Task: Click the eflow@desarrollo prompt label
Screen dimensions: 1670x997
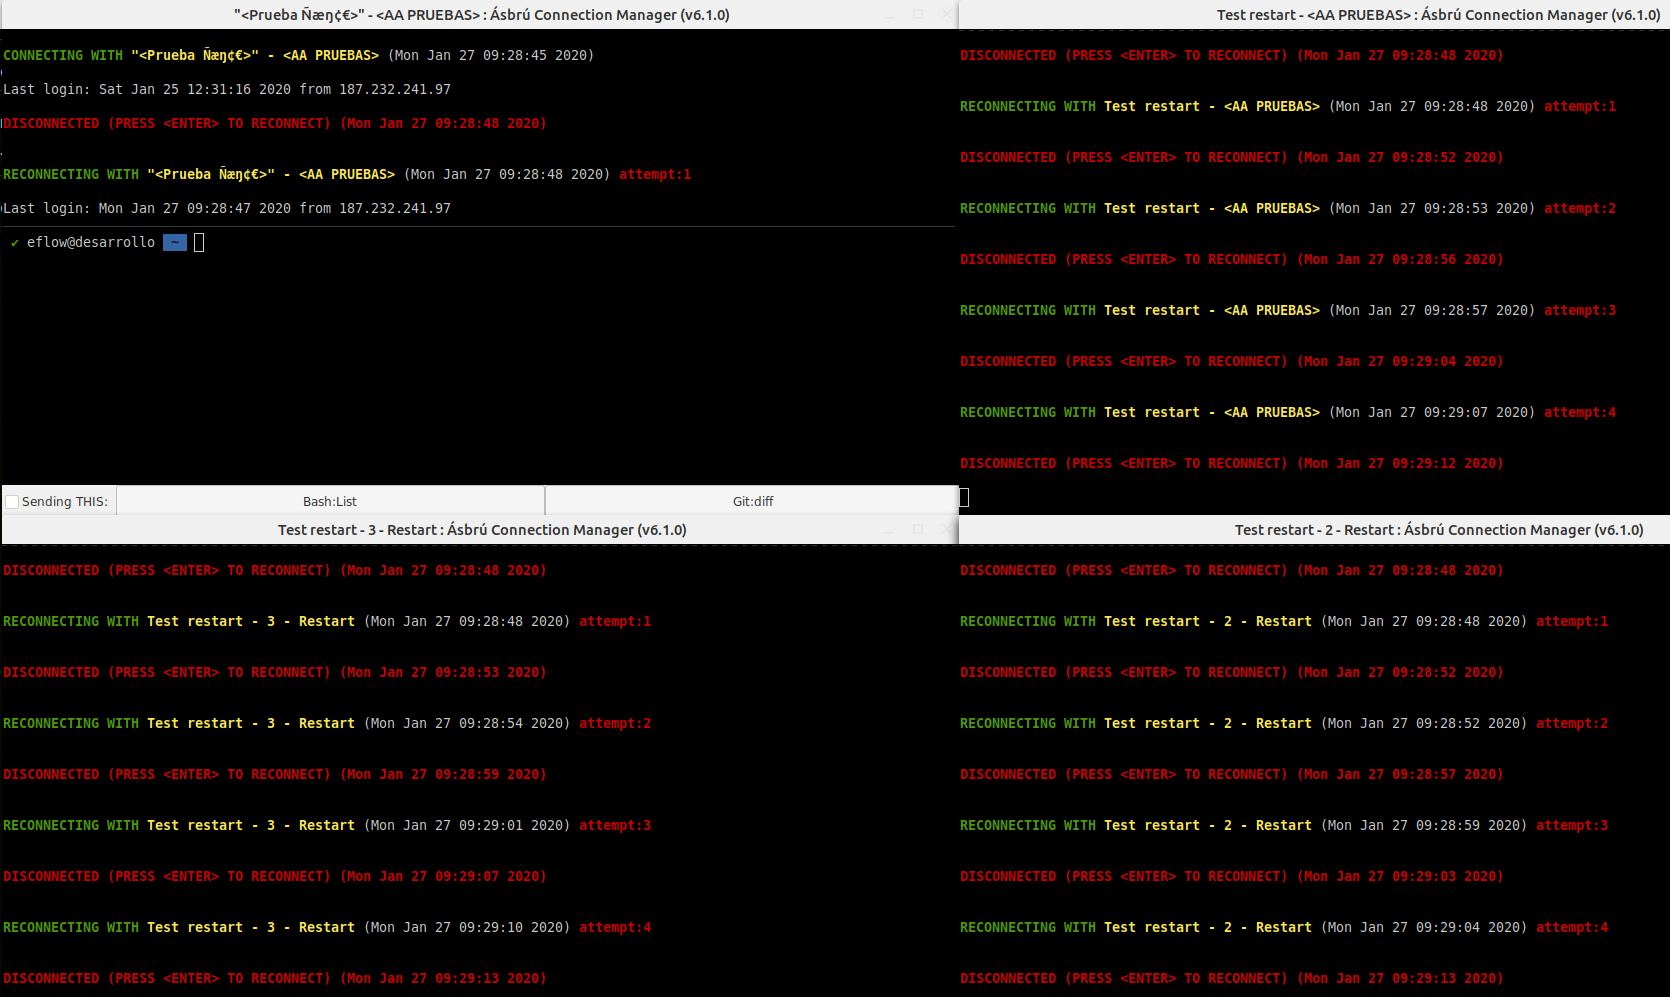Action: 90,242
